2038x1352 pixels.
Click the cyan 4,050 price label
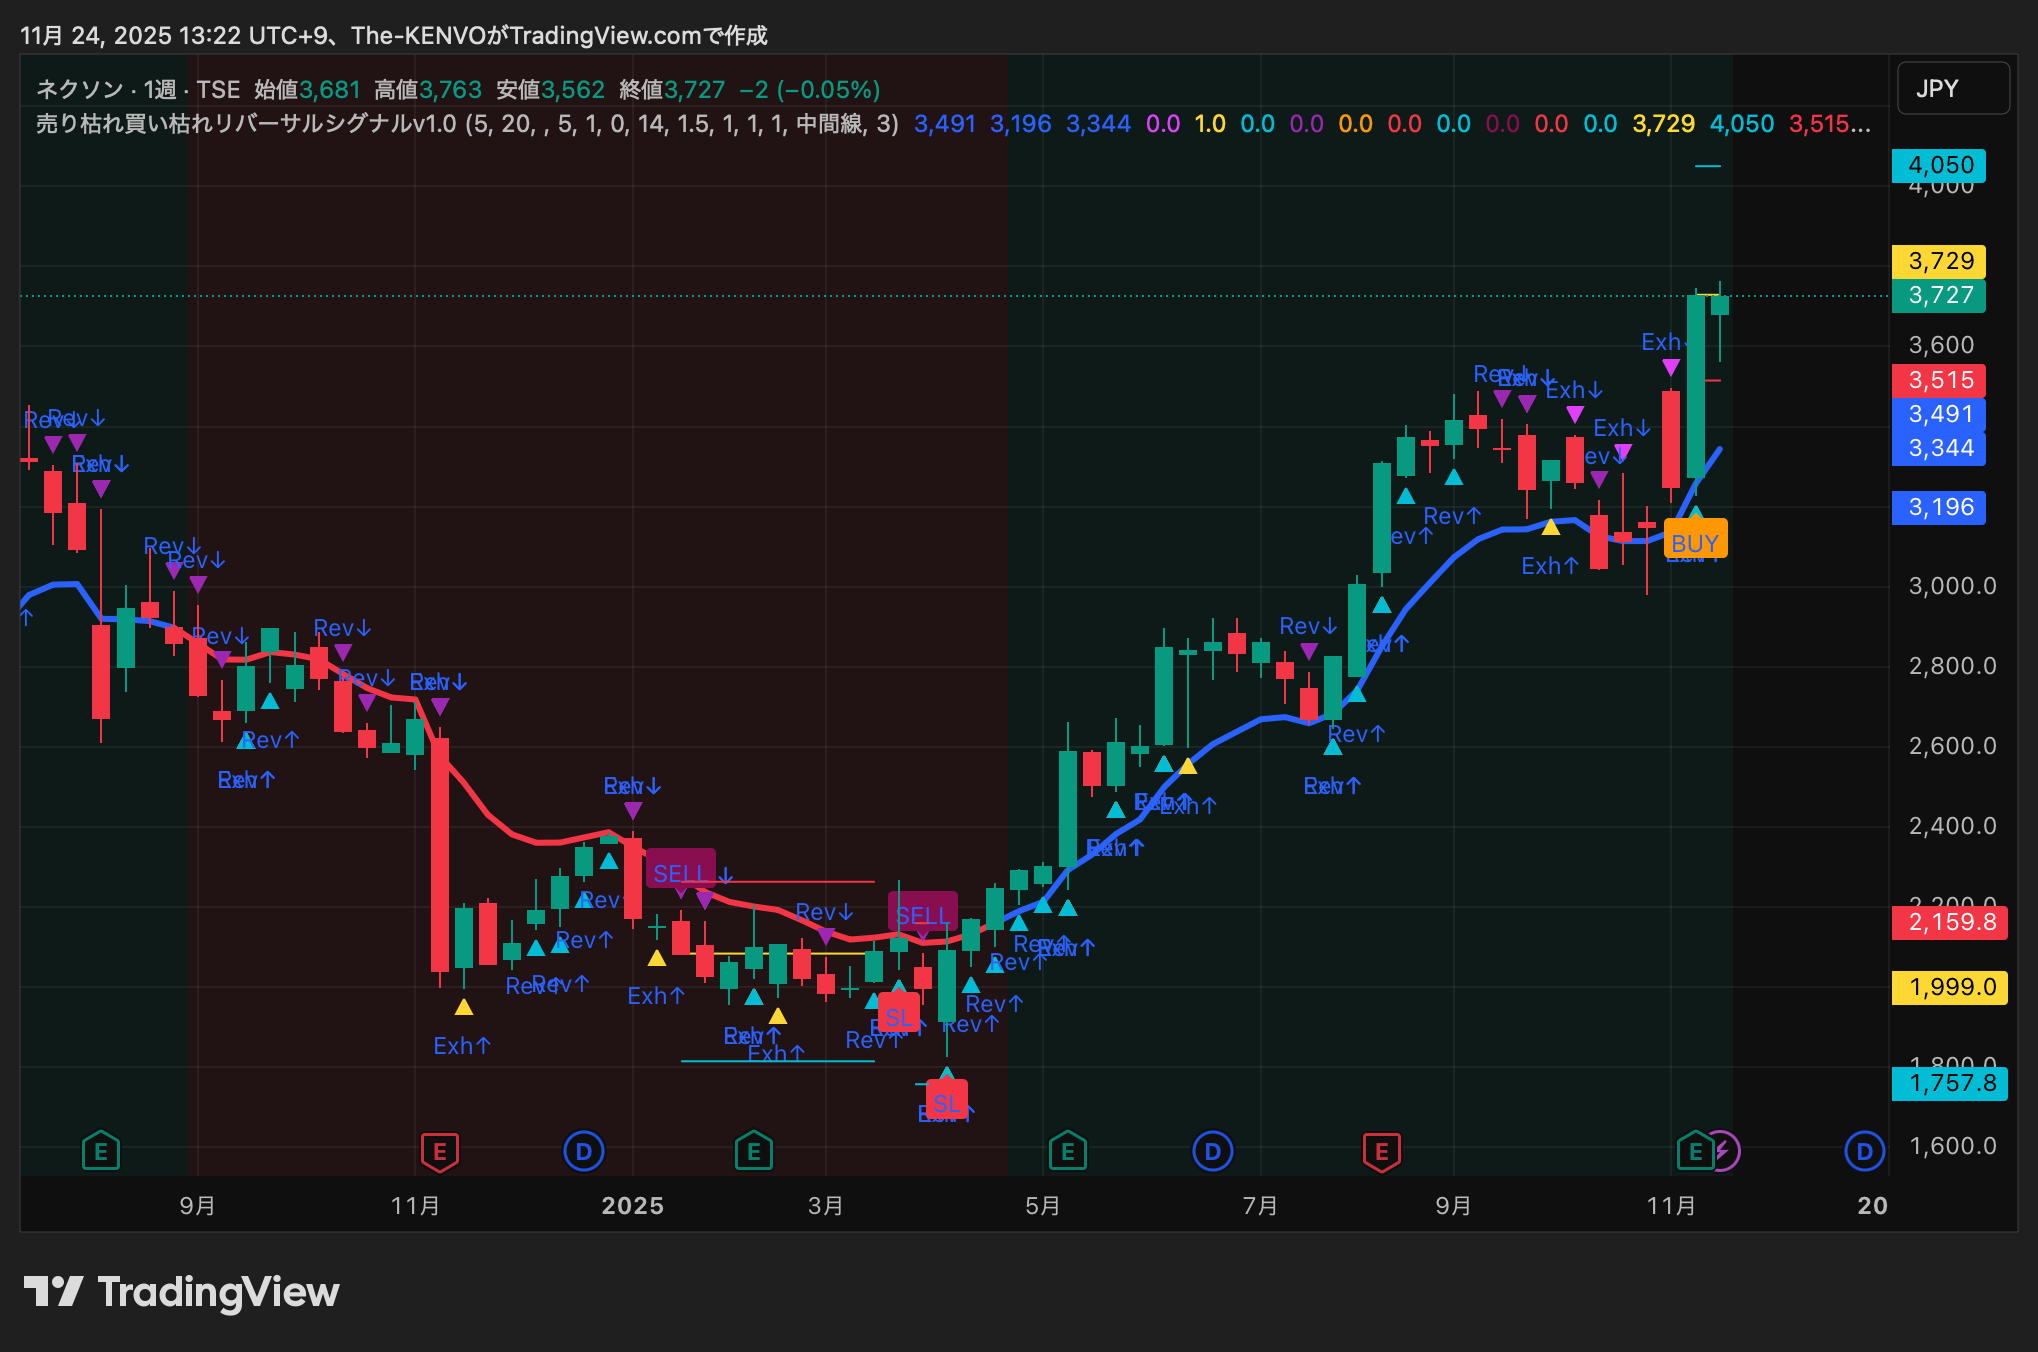click(x=1940, y=165)
